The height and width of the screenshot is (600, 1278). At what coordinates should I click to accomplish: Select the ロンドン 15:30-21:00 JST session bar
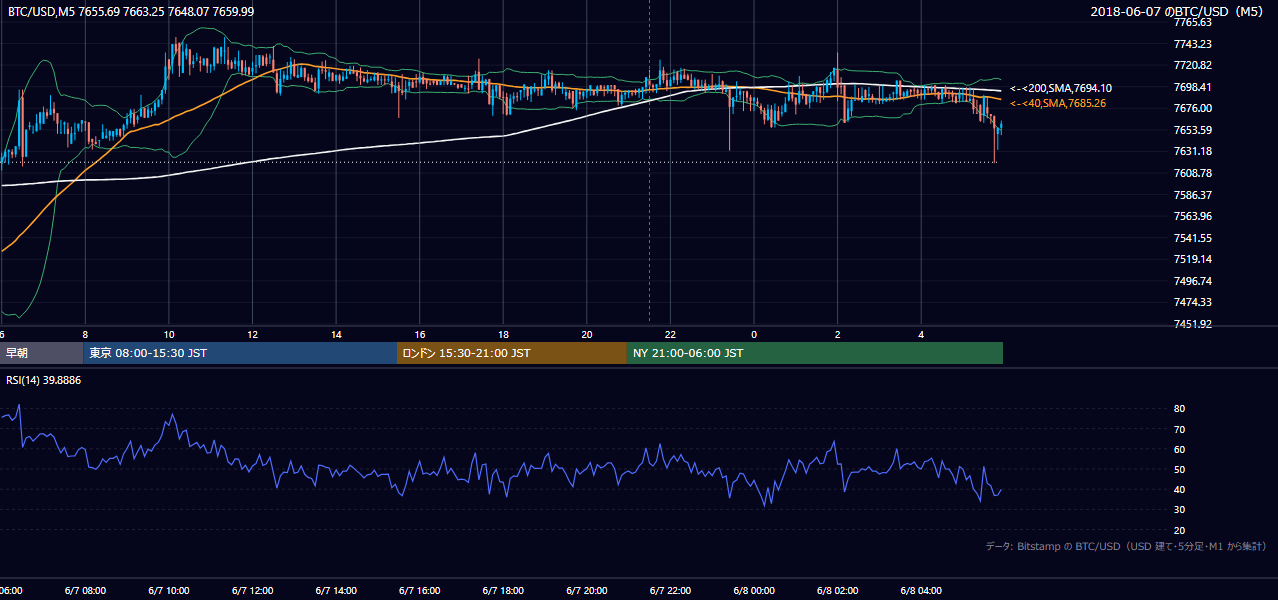[x=512, y=353]
